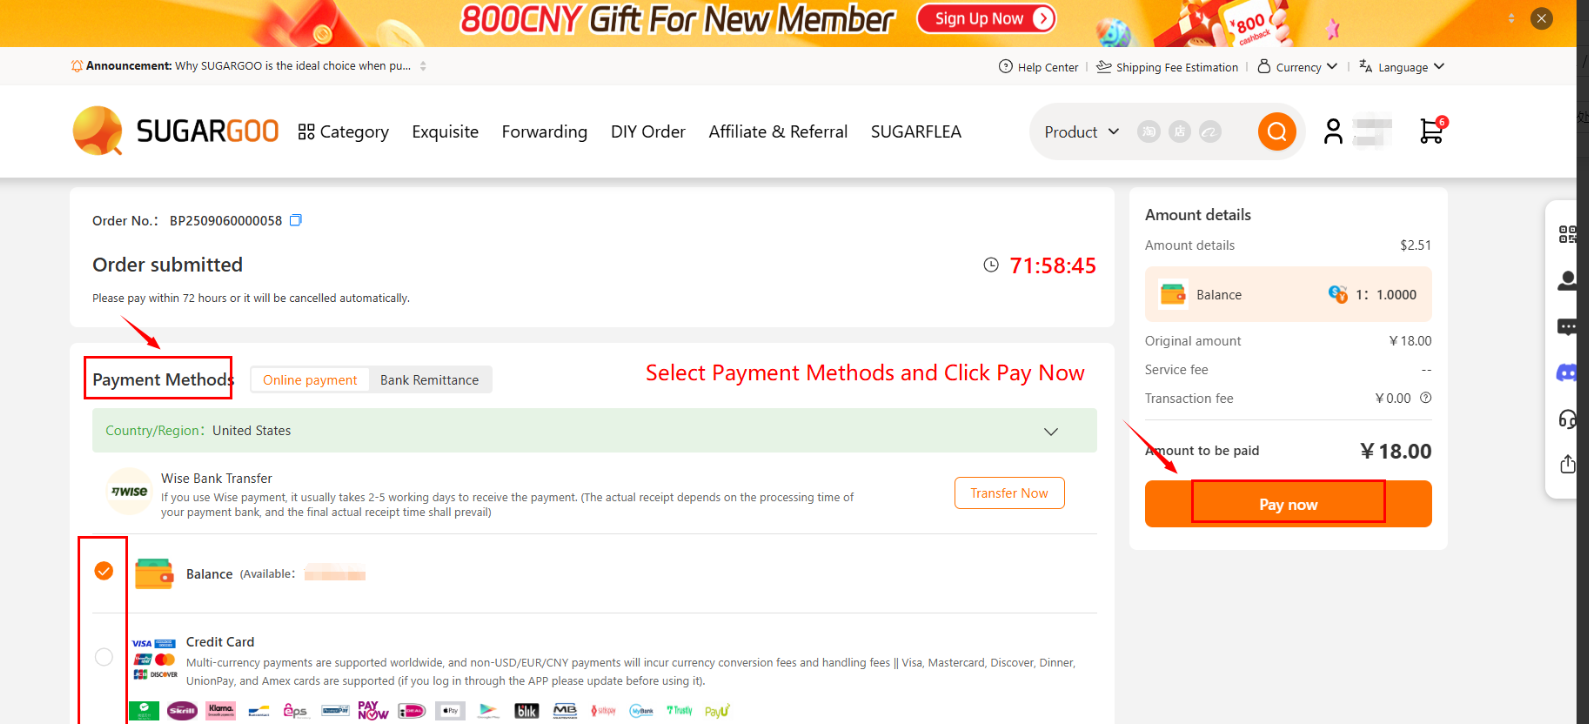Select the Credit Card payment option
Viewport: 1589px width, 724px height.
coord(103,657)
